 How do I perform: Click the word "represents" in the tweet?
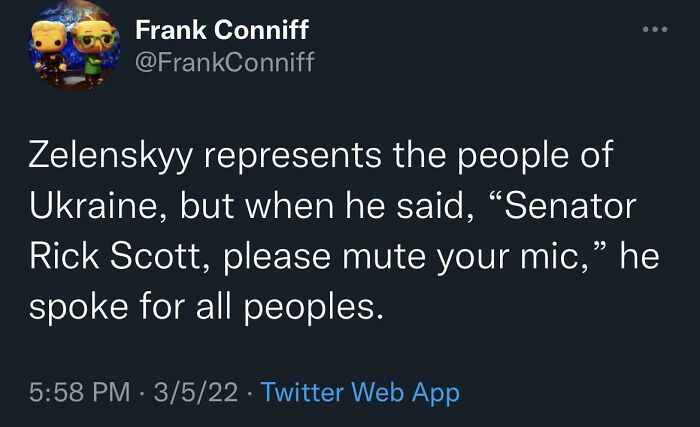point(281,159)
